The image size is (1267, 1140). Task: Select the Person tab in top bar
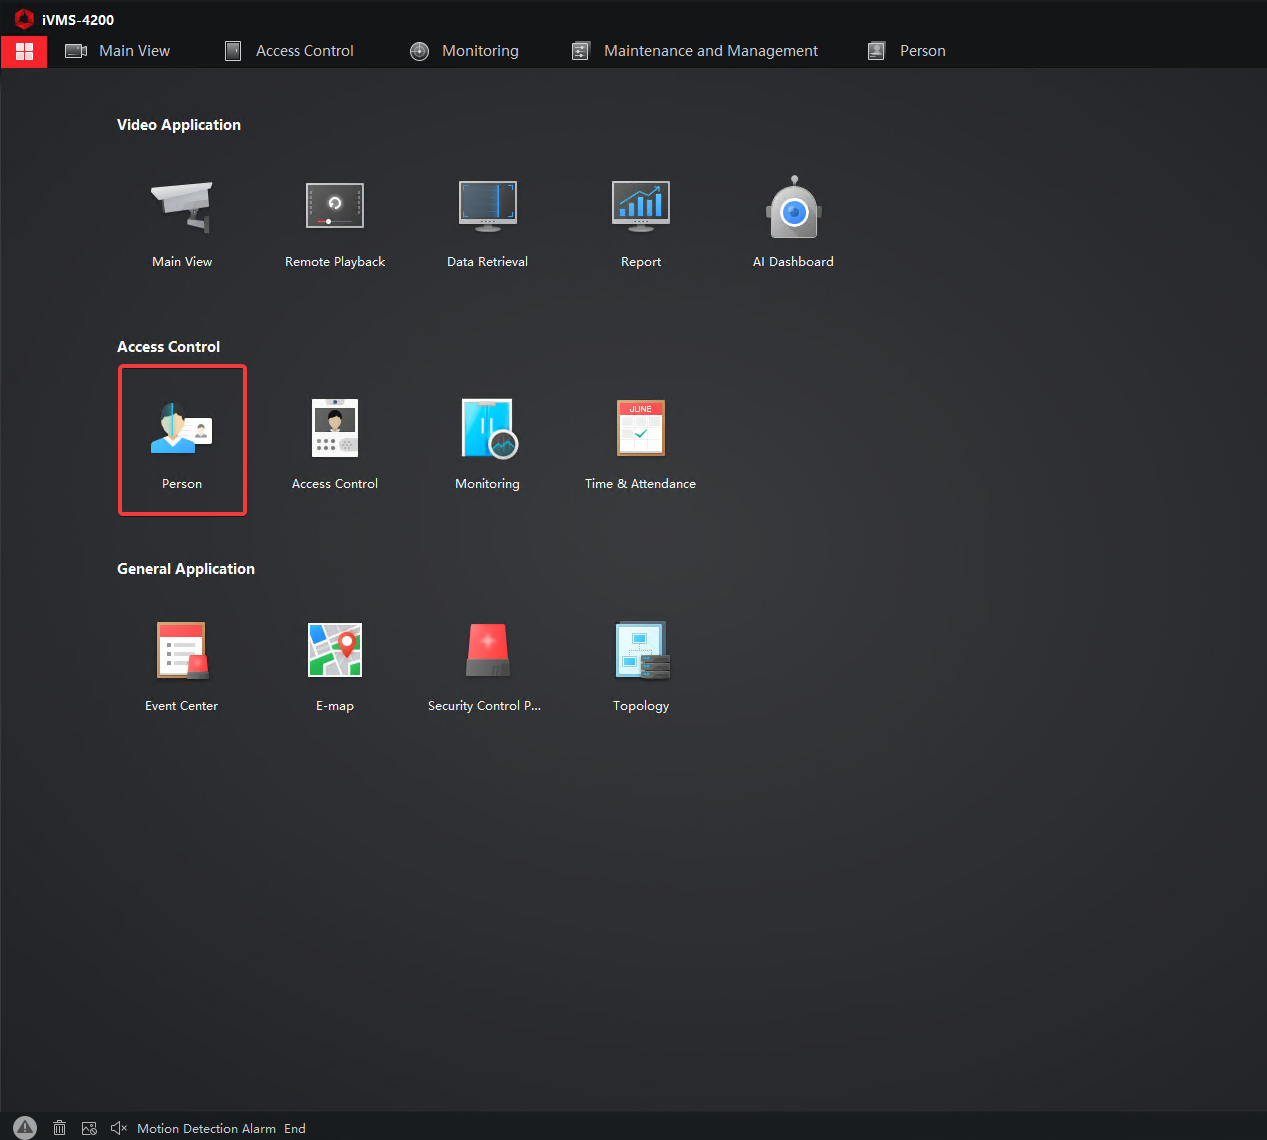907,51
